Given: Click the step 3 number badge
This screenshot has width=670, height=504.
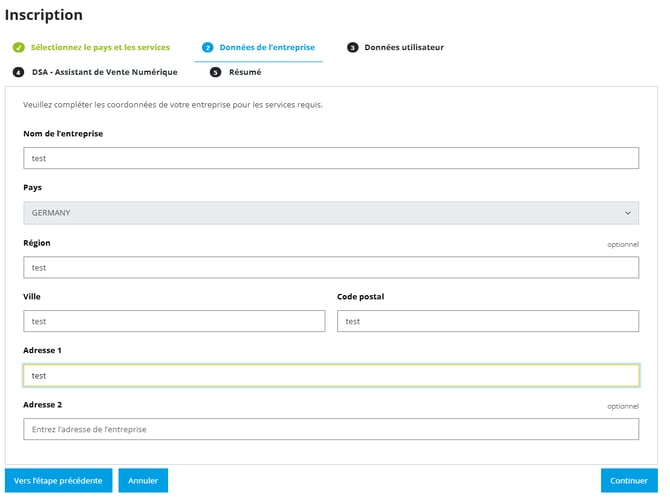Looking at the screenshot, I should pos(353,47).
